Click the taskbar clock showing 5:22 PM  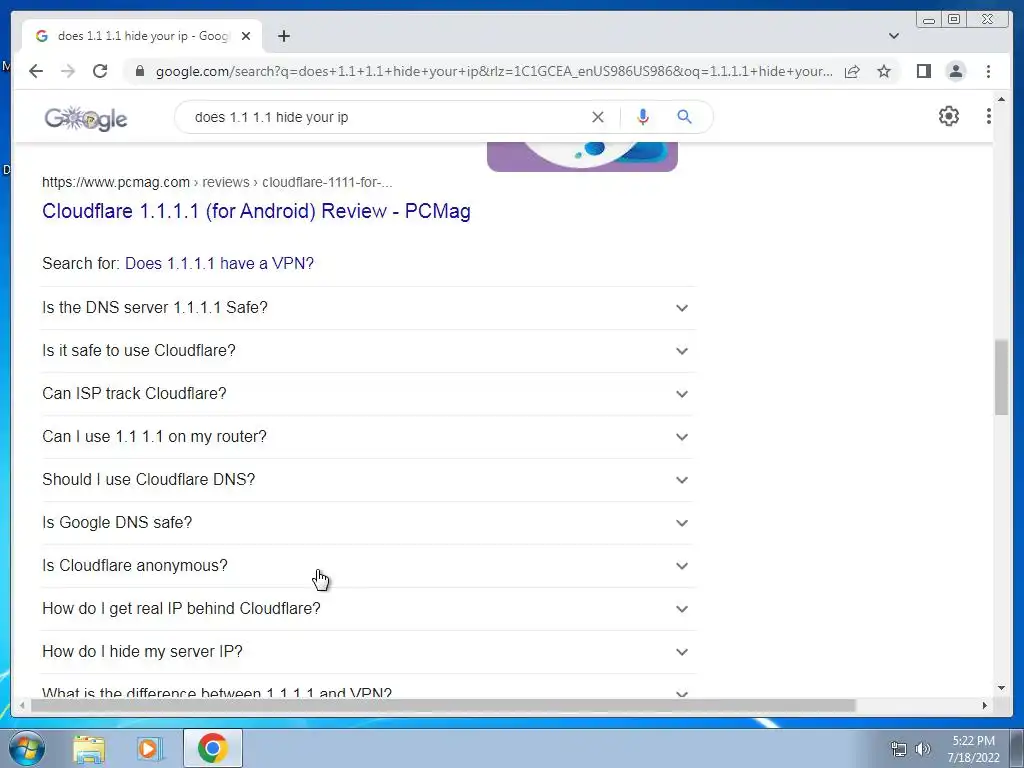pyautogui.click(x=973, y=749)
